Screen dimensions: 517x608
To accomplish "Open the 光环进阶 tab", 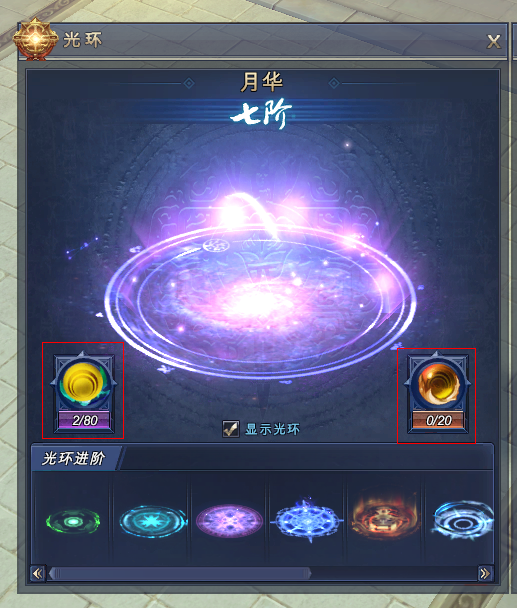I will (74, 458).
